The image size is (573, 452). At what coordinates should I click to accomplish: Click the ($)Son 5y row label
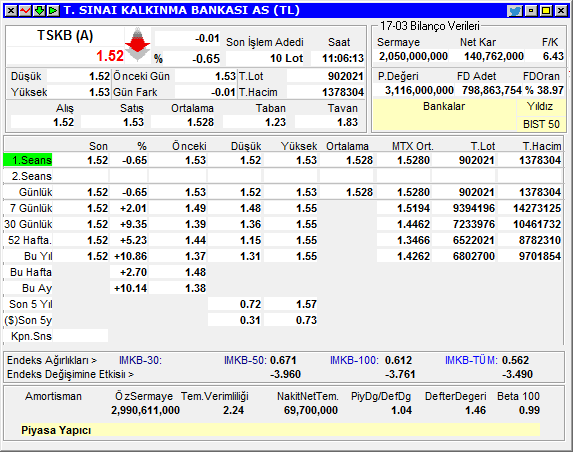click(x=28, y=320)
